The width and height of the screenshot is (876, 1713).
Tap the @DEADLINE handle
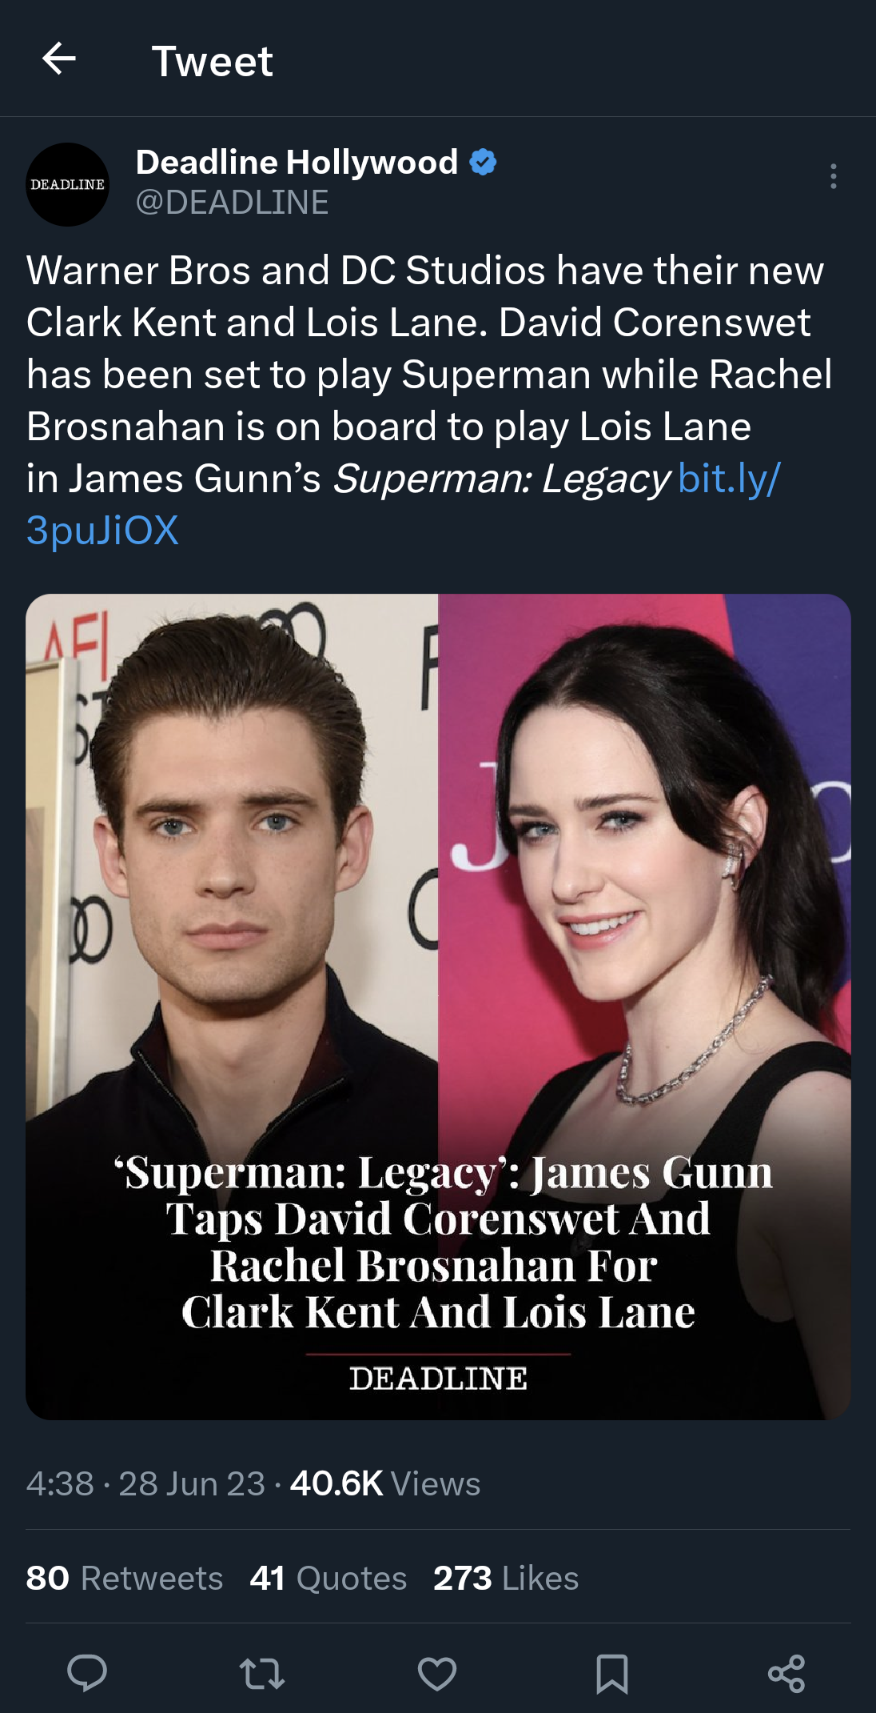(232, 202)
